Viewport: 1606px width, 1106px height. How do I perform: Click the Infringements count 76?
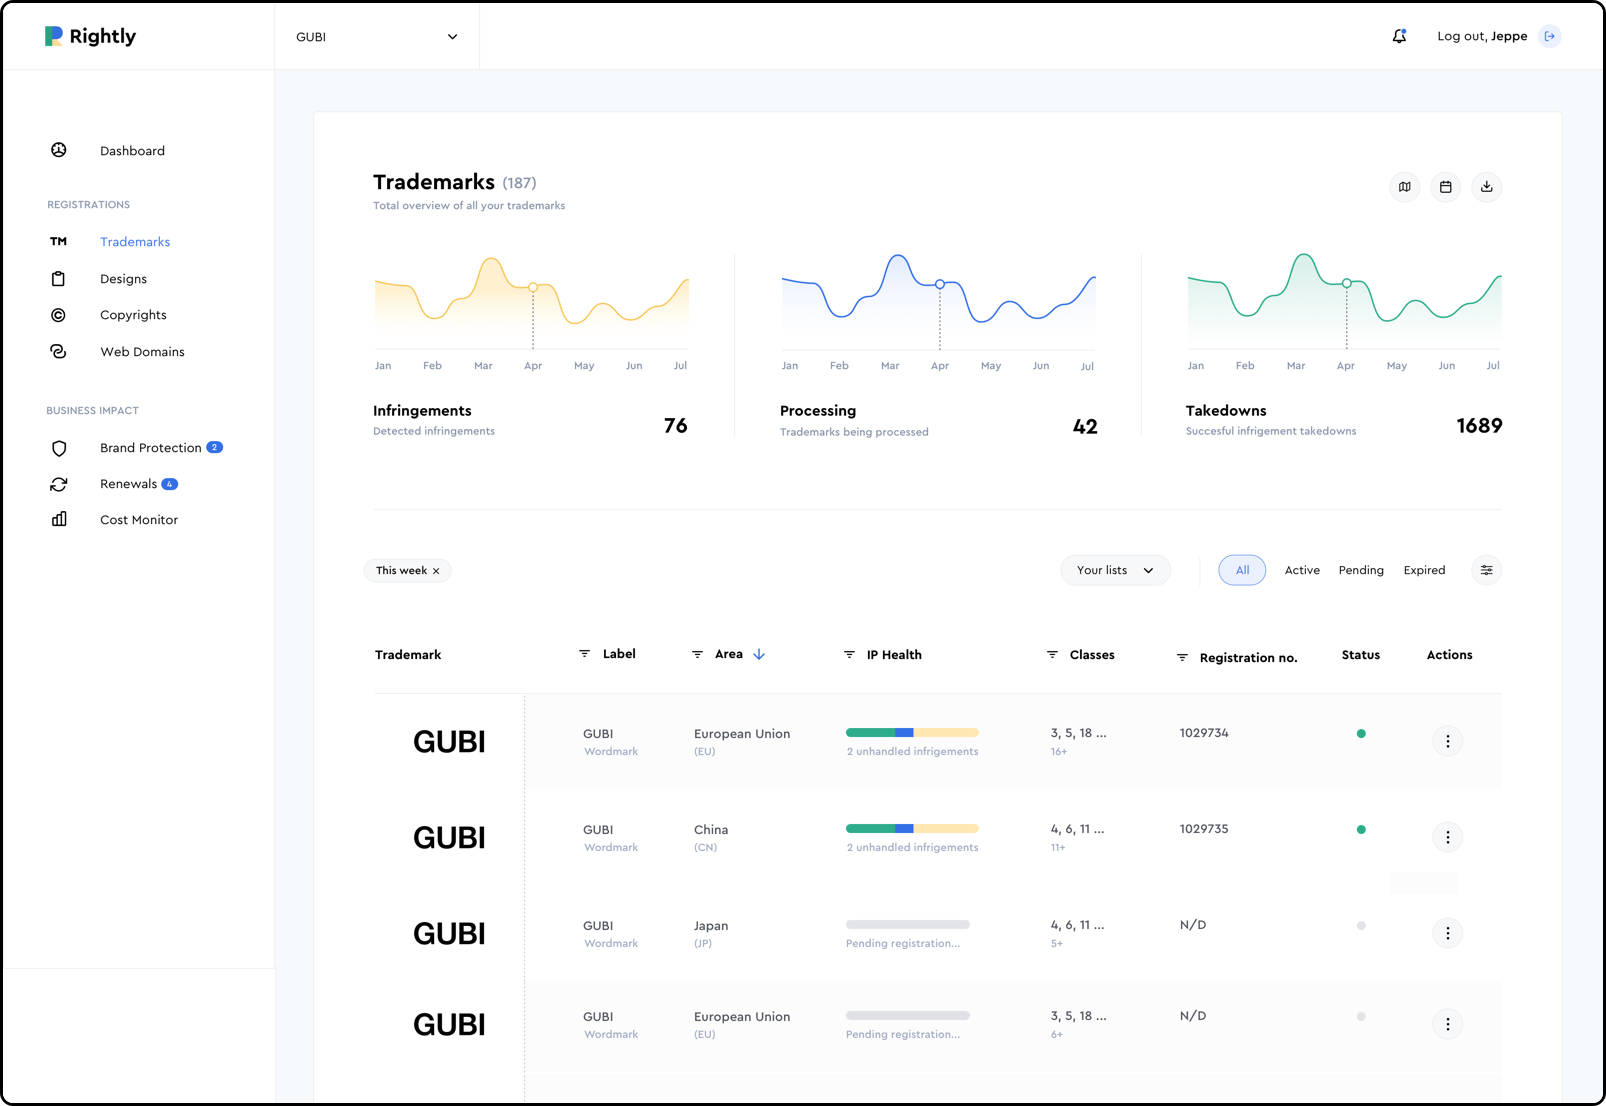(676, 426)
